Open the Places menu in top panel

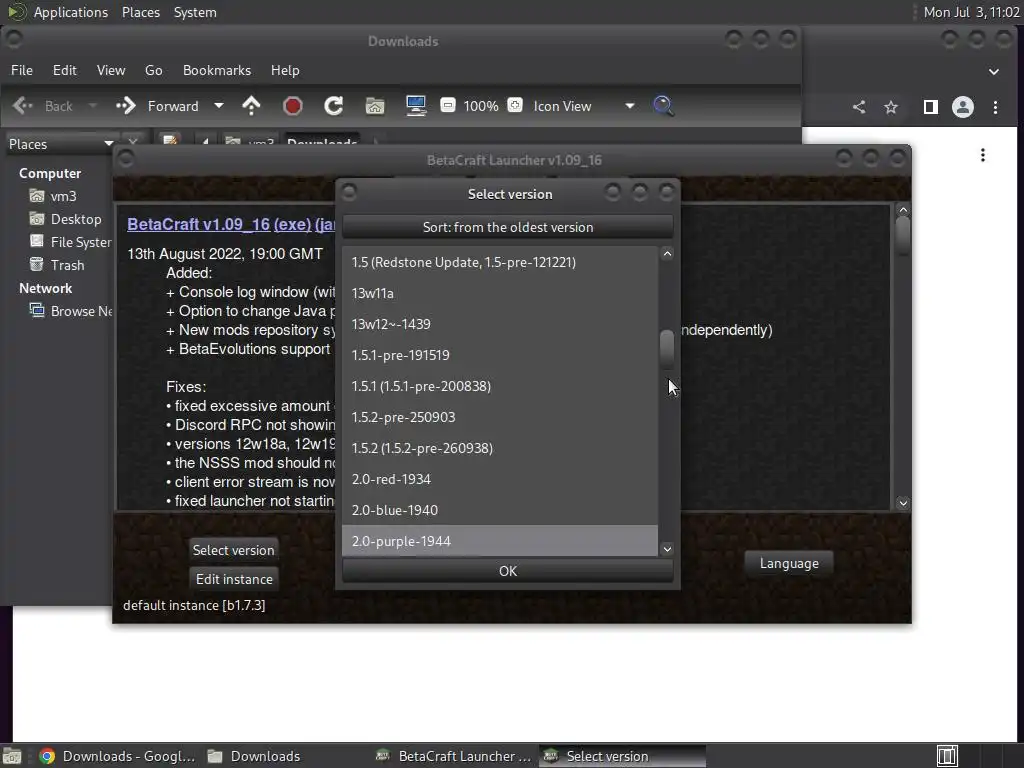pos(141,12)
